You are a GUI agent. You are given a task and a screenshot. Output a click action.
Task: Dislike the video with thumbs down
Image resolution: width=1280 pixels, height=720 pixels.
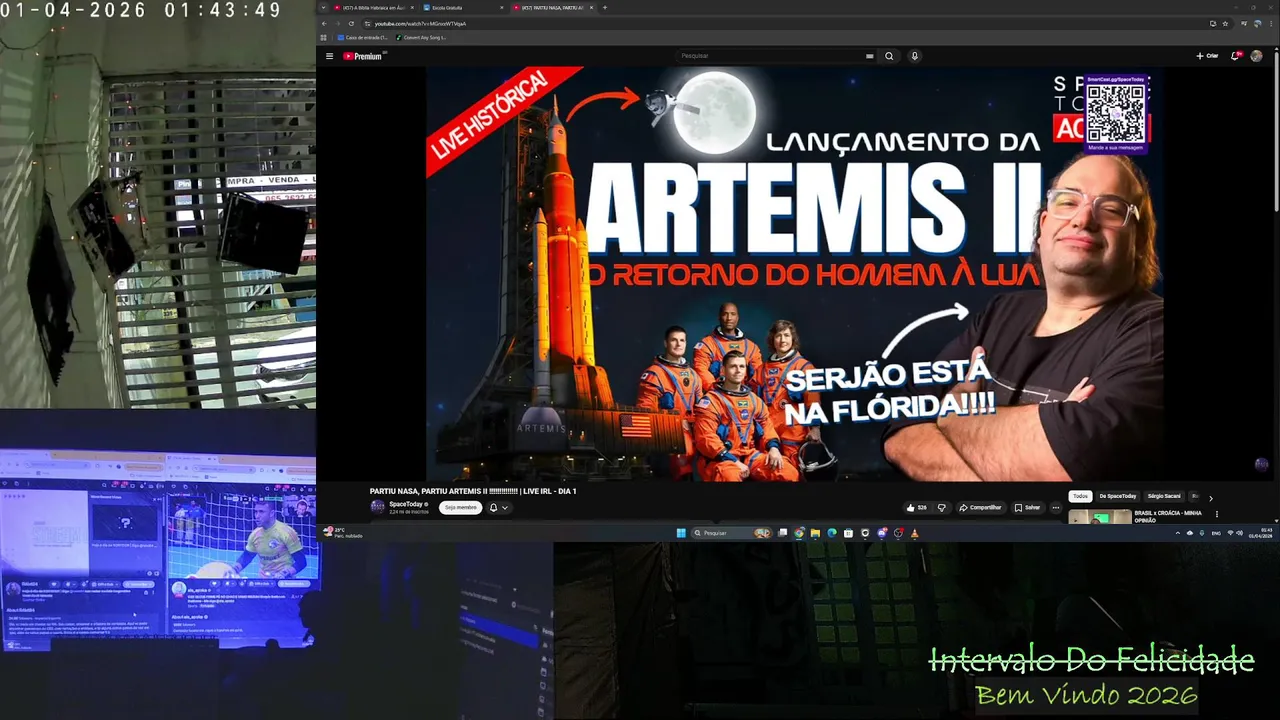(x=941, y=507)
